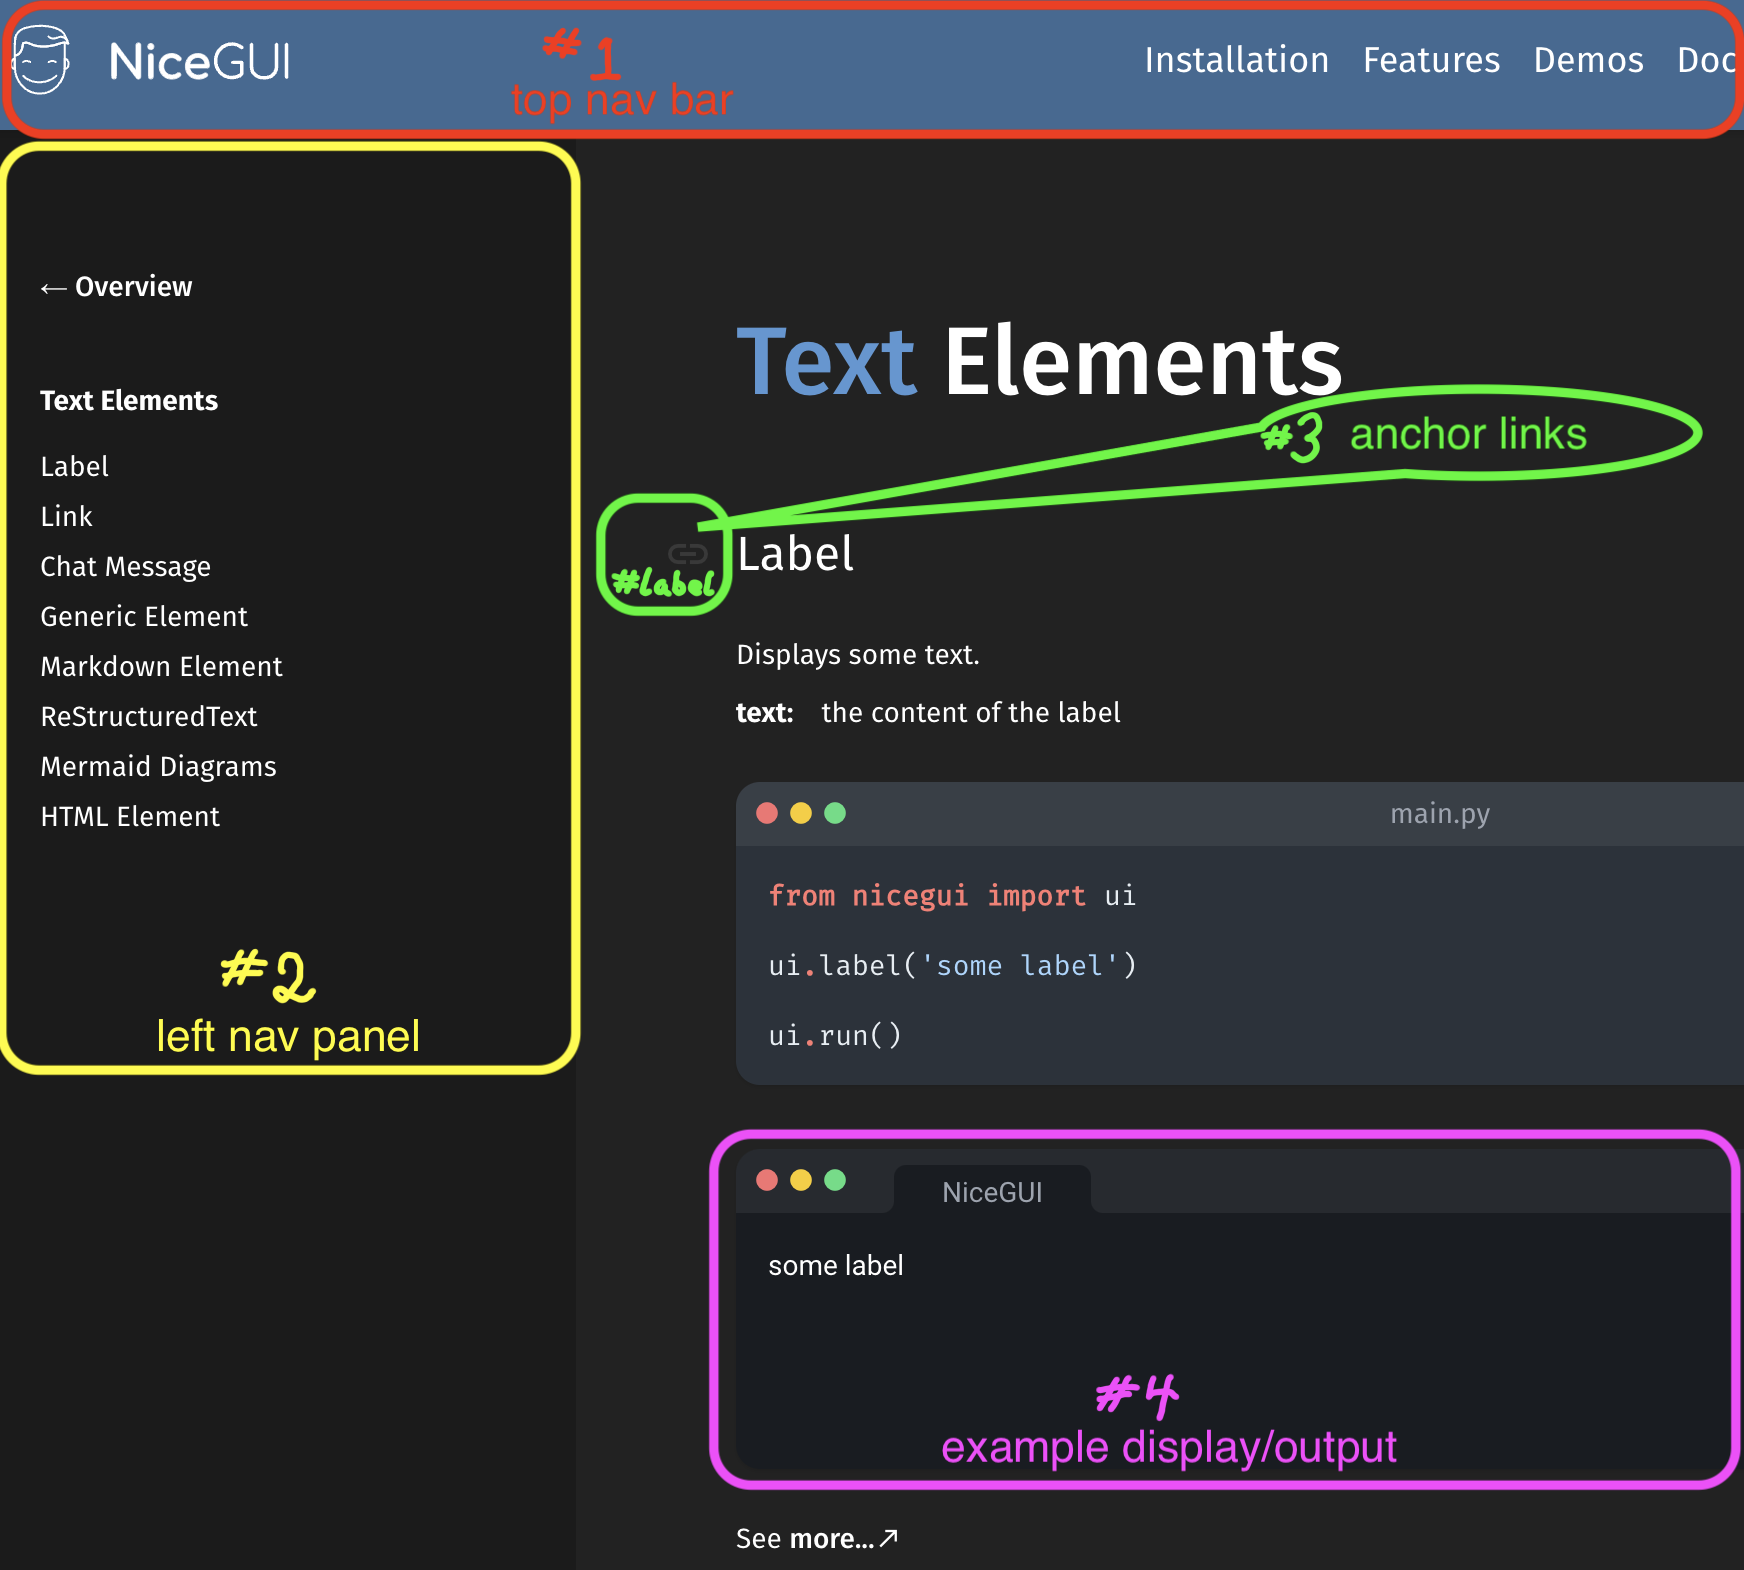The image size is (1744, 1570).
Task: Open the Demos nav link
Action: [1588, 60]
